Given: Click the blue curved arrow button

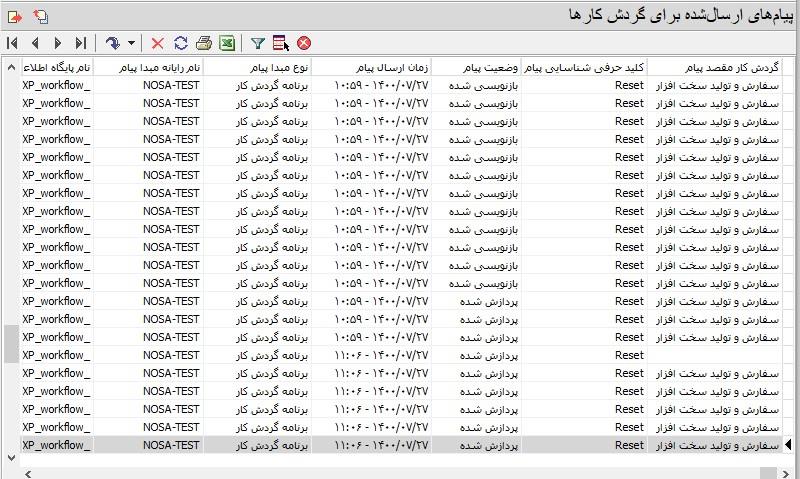Looking at the screenshot, I should 113,43.
